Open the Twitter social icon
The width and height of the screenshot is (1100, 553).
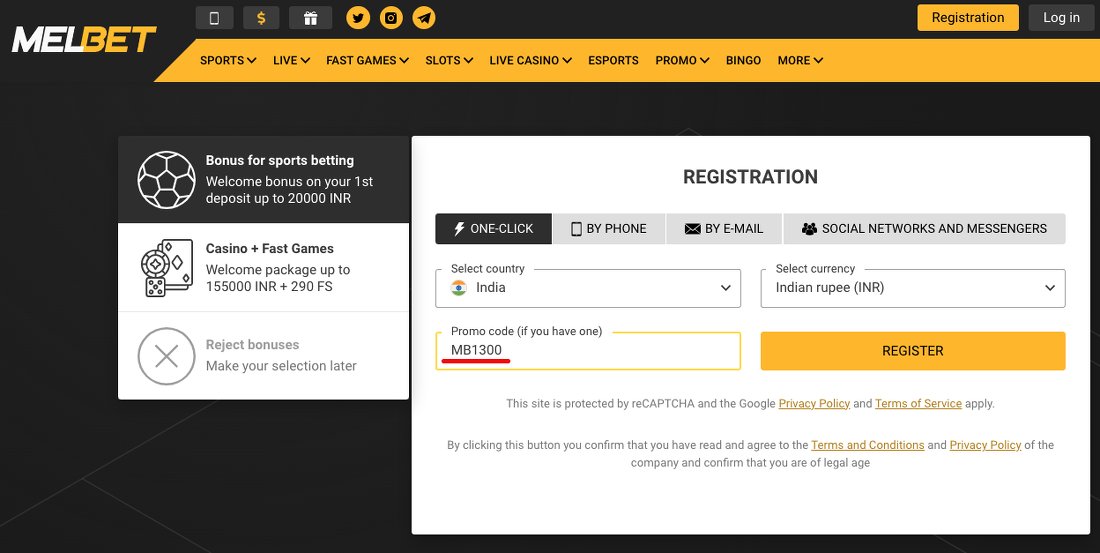coord(358,18)
